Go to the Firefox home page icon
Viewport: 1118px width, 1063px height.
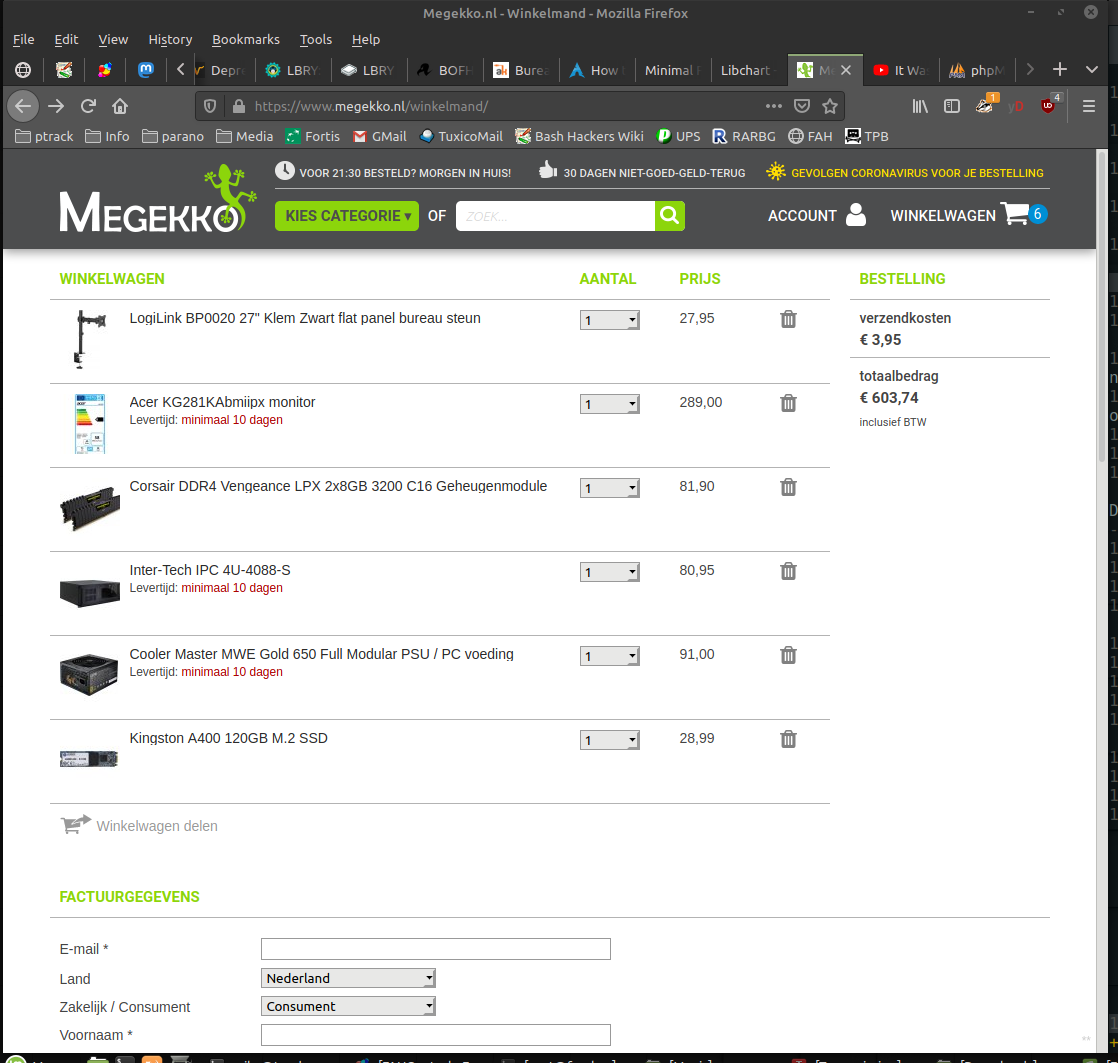tap(120, 106)
